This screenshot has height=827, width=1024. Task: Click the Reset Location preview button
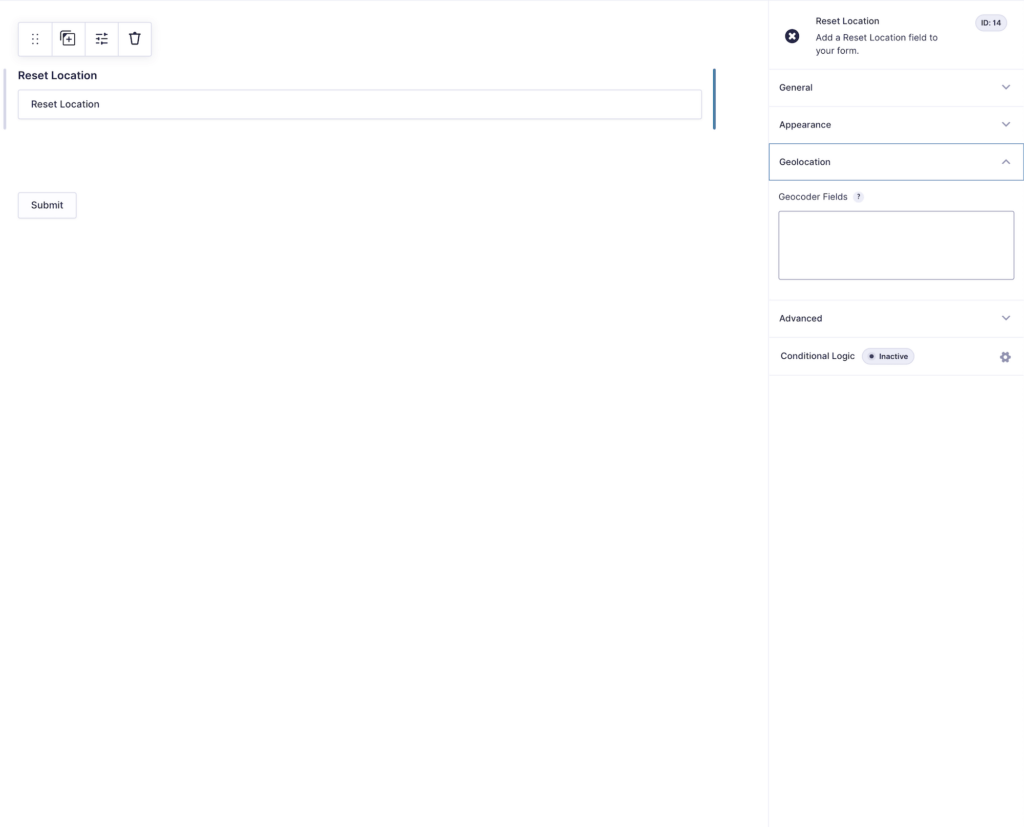pos(360,104)
